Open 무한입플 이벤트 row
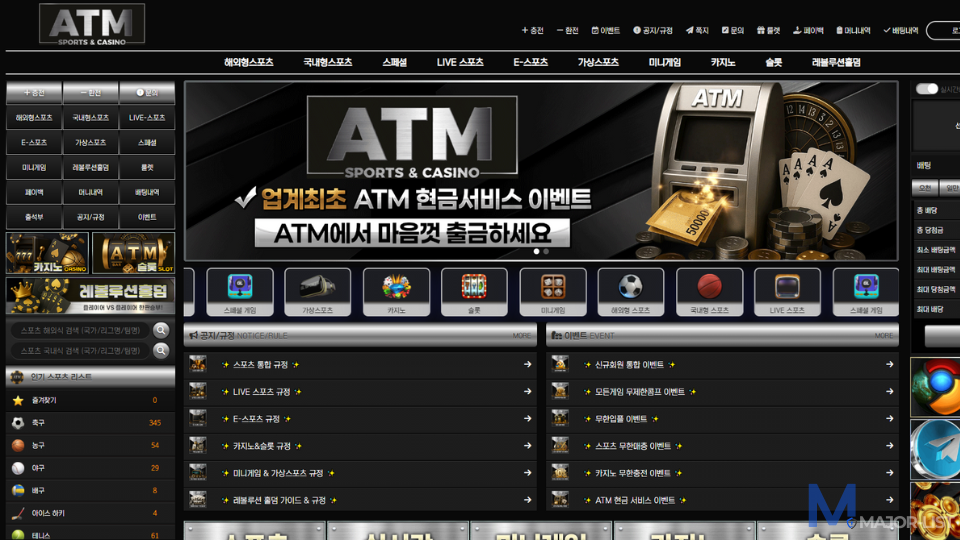The image size is (960, 540). point(722,419)
